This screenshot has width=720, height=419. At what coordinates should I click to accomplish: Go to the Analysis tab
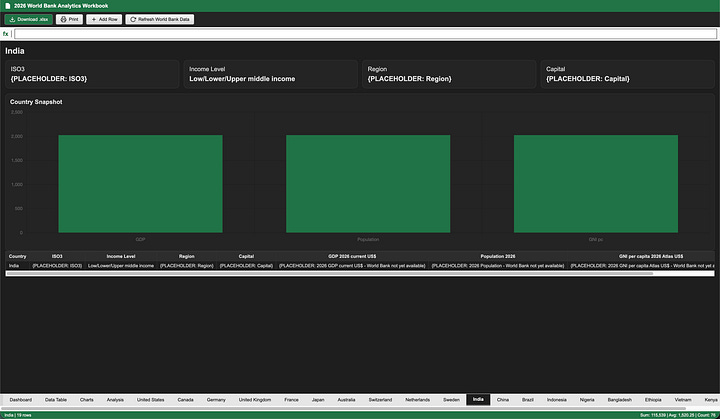[x=115, y=400]
